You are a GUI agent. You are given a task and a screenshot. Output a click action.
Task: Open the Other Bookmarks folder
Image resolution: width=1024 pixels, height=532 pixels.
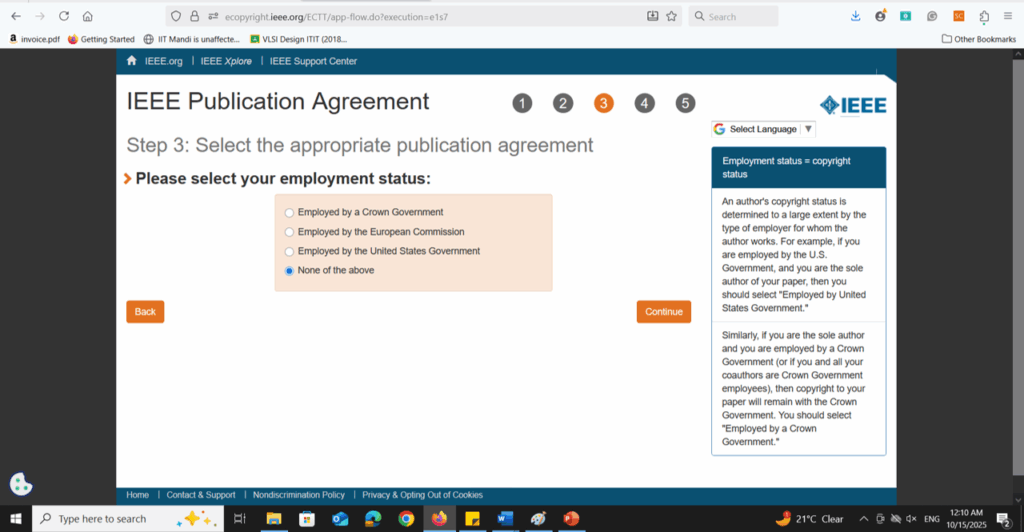click(x=978, y=39)
